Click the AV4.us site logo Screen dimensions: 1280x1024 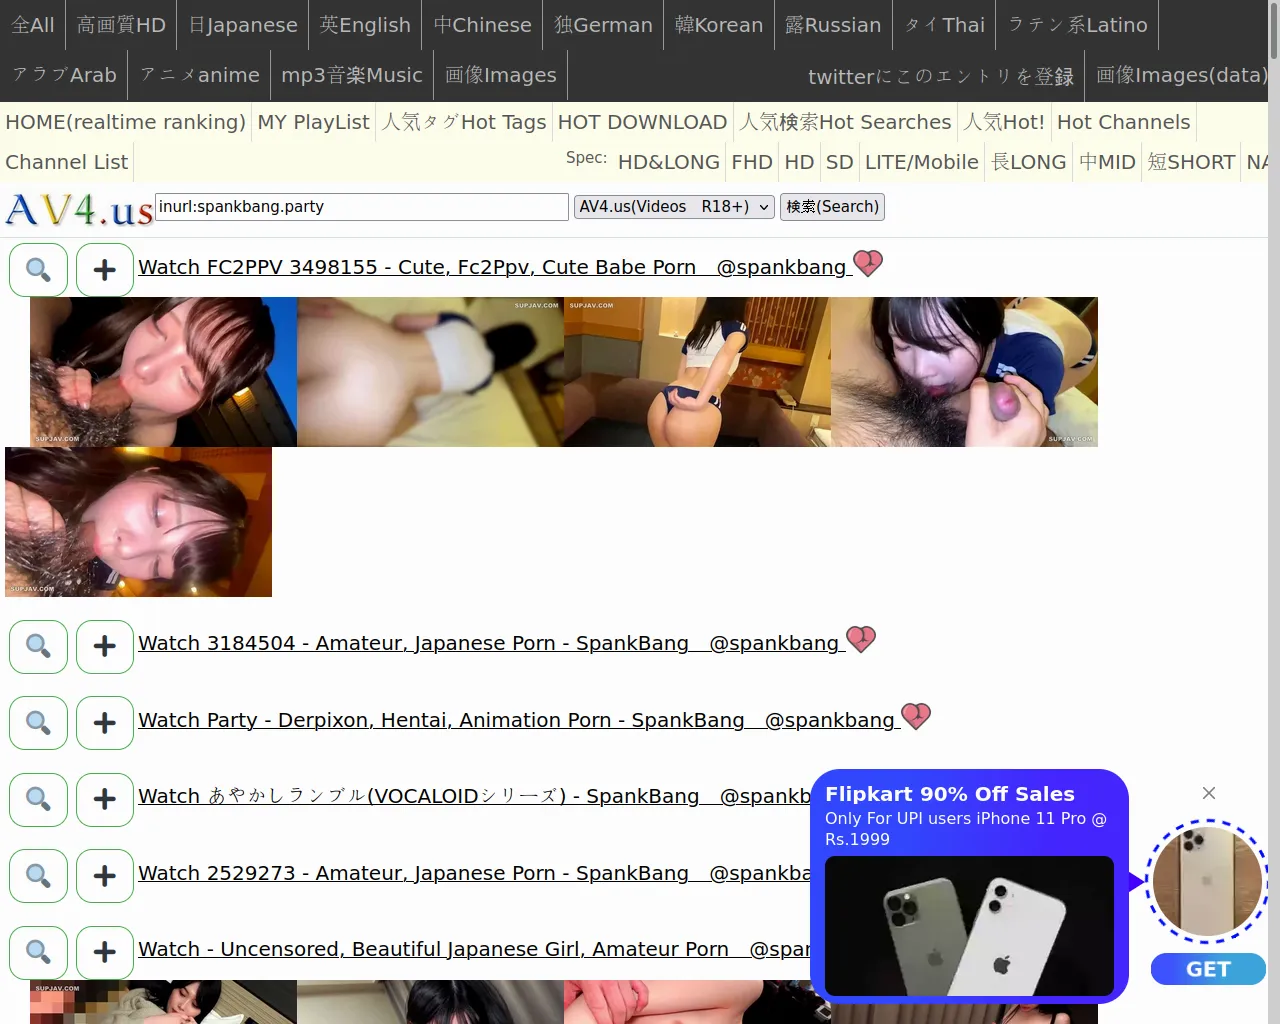79,210
